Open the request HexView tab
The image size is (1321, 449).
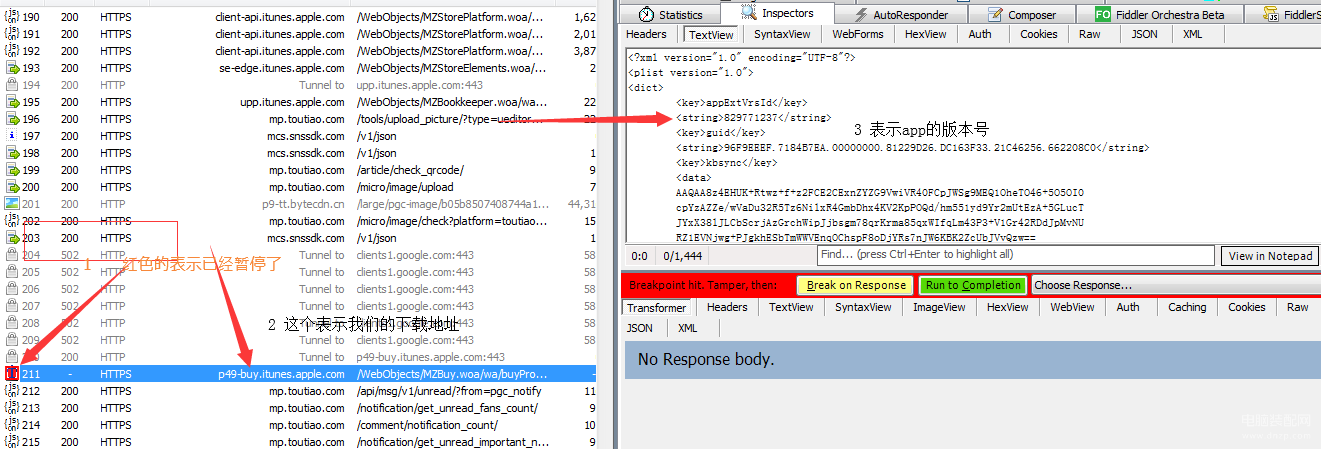point(925,34)
